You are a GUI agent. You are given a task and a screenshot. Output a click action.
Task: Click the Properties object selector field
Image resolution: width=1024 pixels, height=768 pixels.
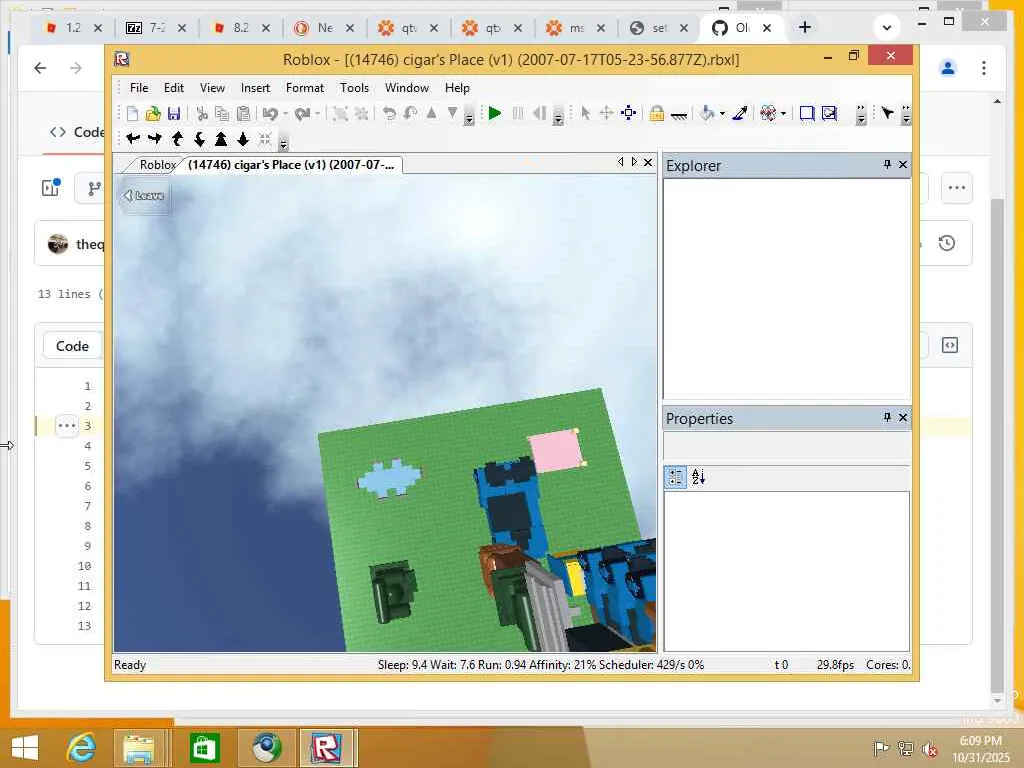[786, 446]
